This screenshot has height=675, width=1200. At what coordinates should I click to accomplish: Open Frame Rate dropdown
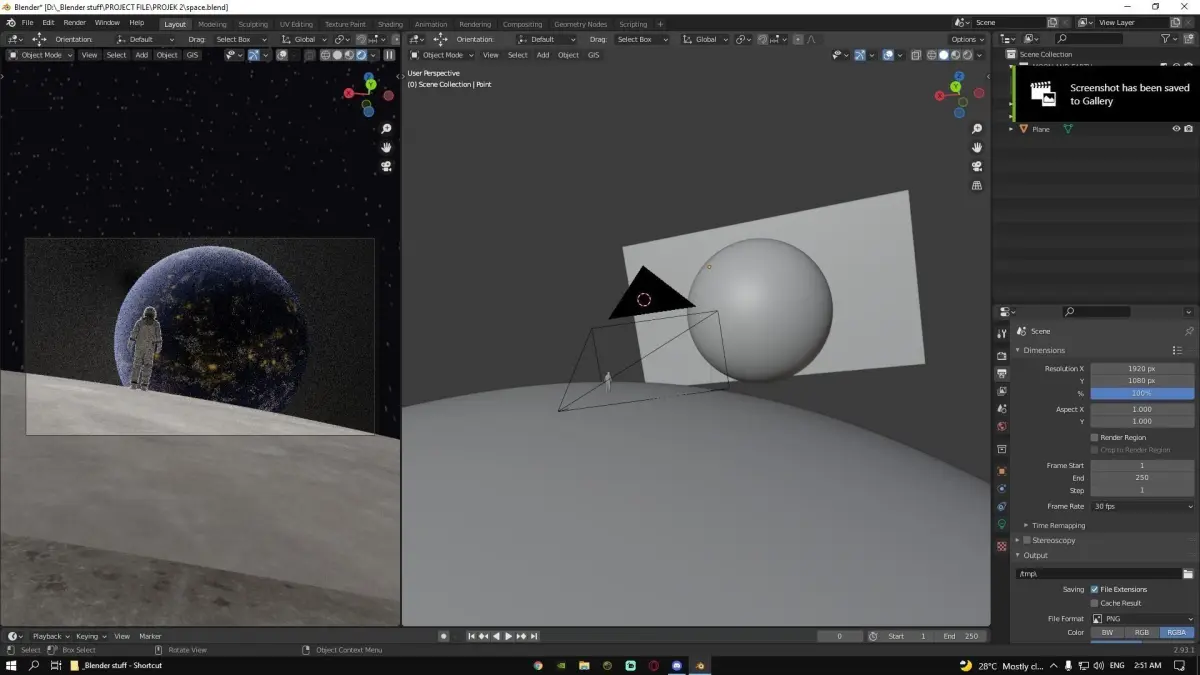tap(1142, 506)
